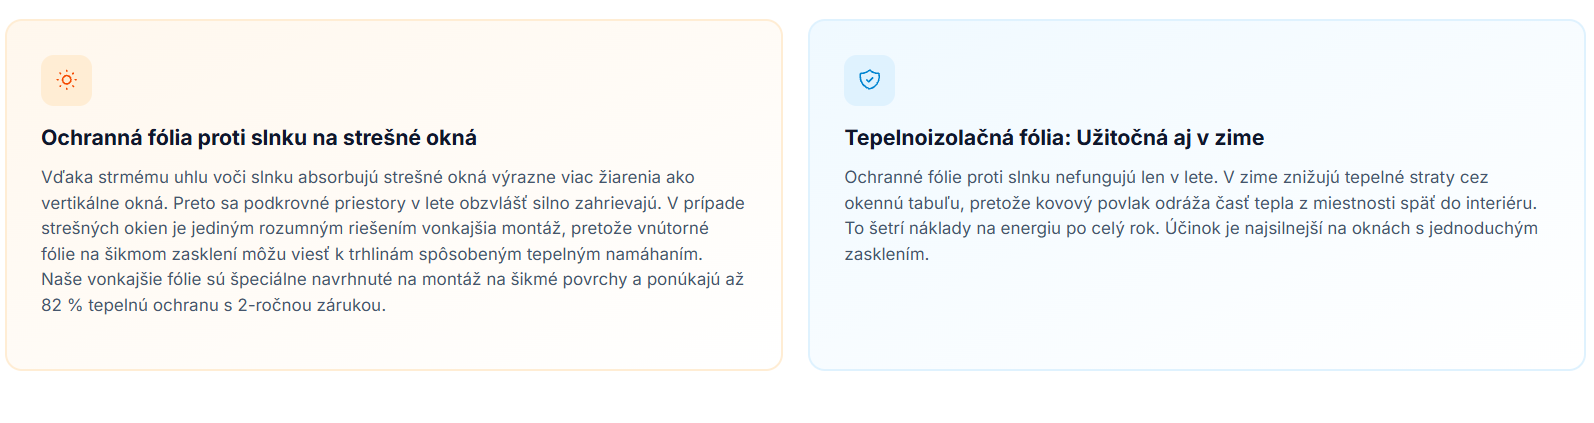
Task: Click the '2-ročnou zárukou' text
Action: tap(310, 306)
